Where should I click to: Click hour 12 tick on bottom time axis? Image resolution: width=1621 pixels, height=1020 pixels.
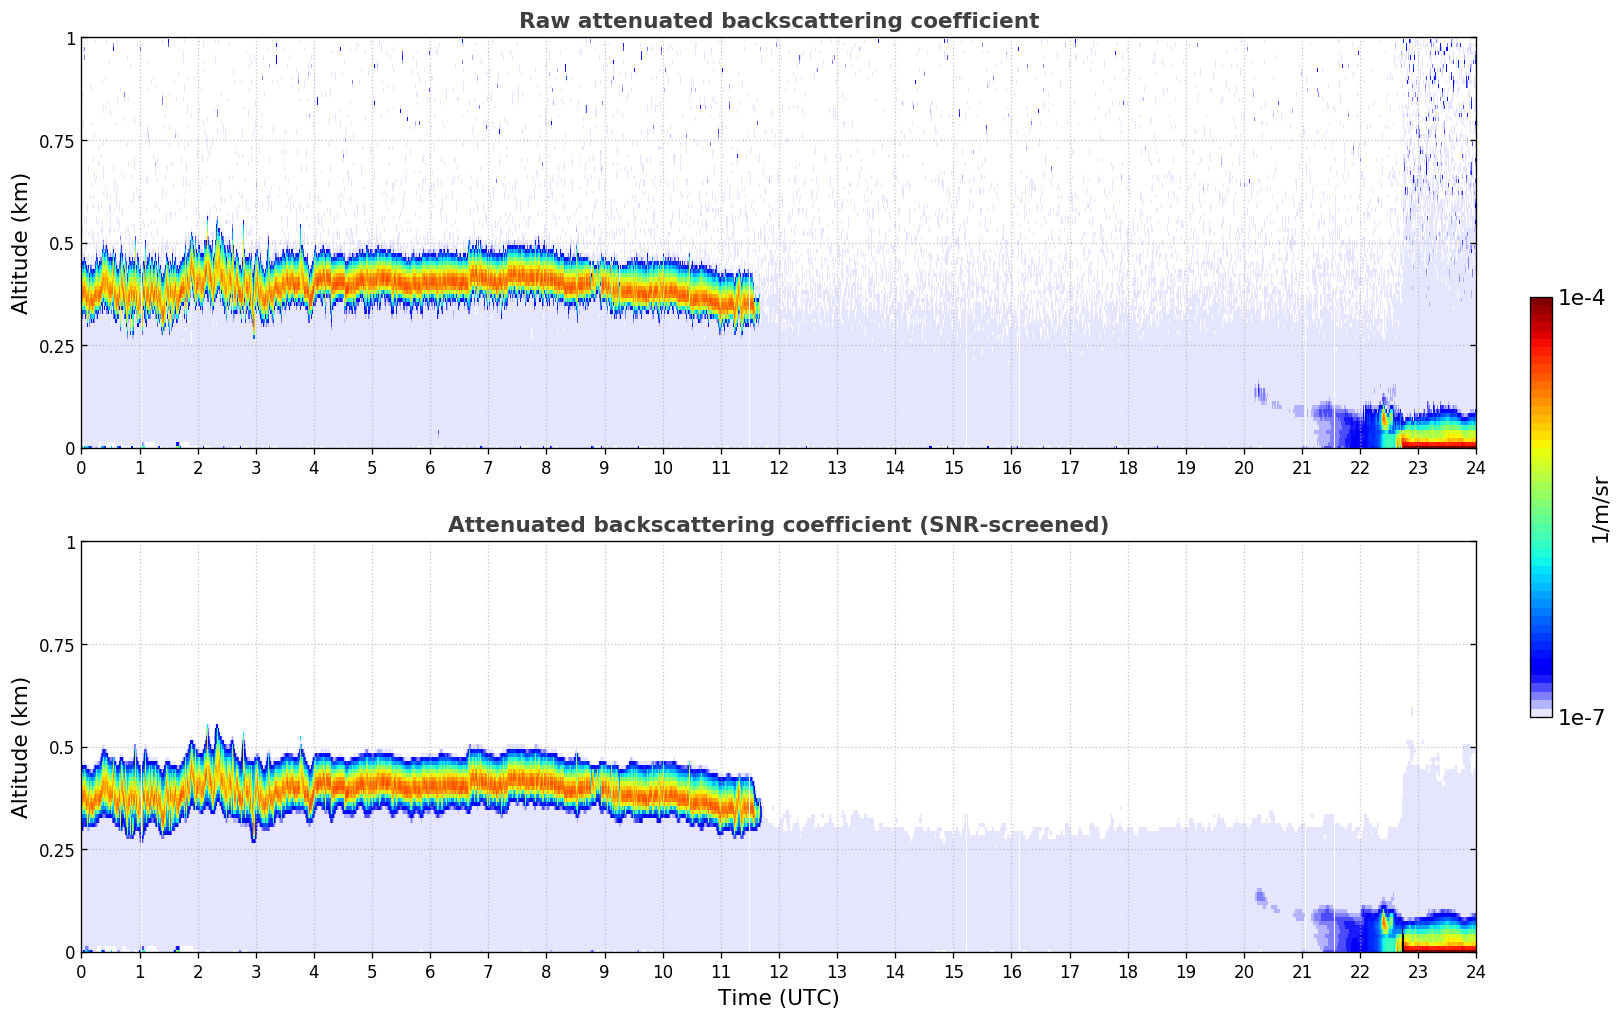(x=778, y=971)
